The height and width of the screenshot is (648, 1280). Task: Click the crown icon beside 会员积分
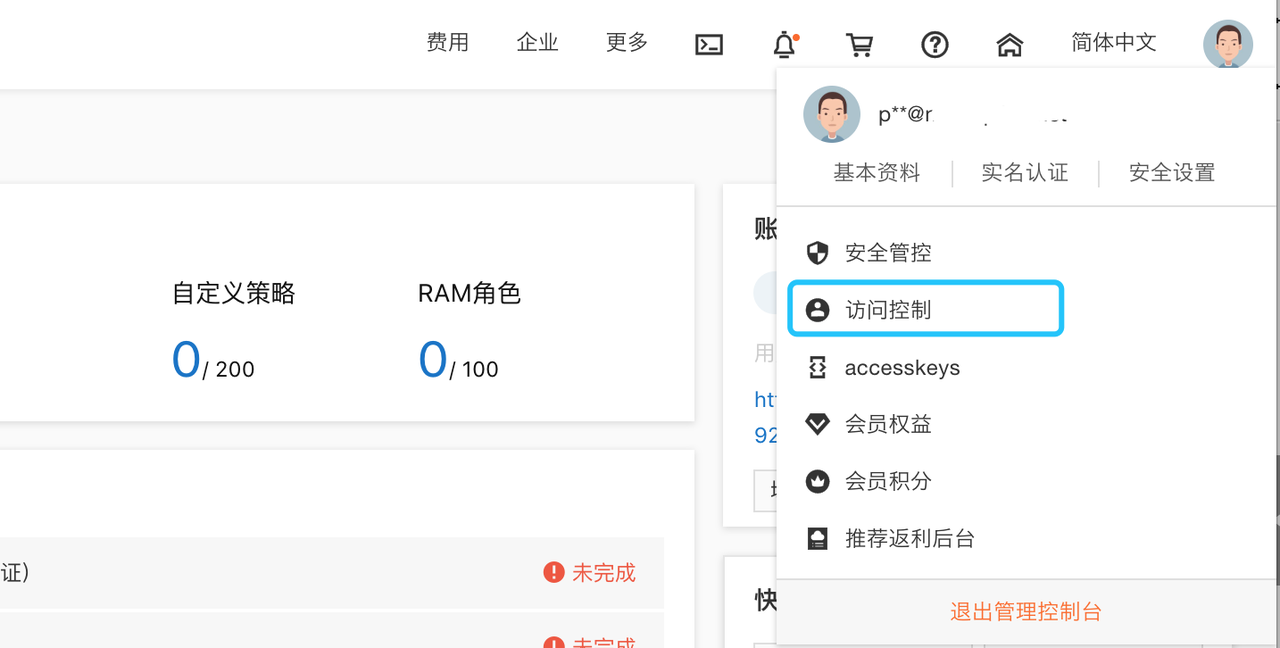click(x=817, y=481)
